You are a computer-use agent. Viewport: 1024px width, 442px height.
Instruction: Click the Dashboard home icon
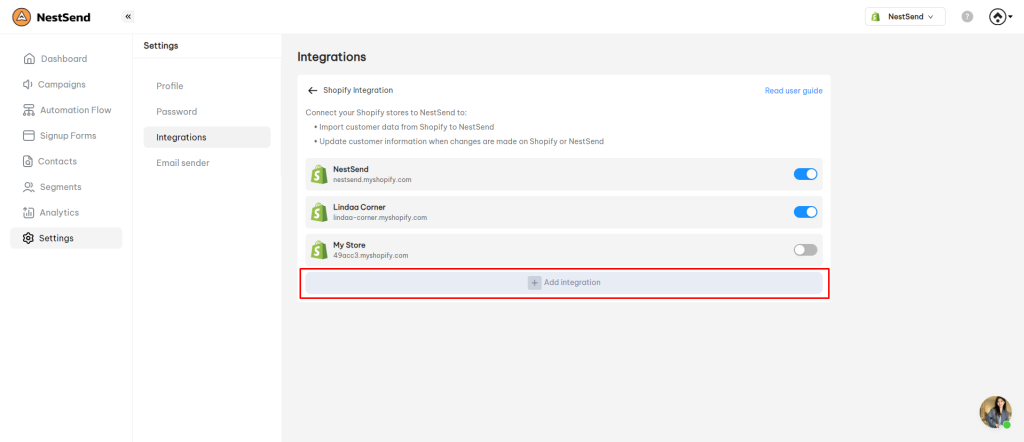(29, 59)
